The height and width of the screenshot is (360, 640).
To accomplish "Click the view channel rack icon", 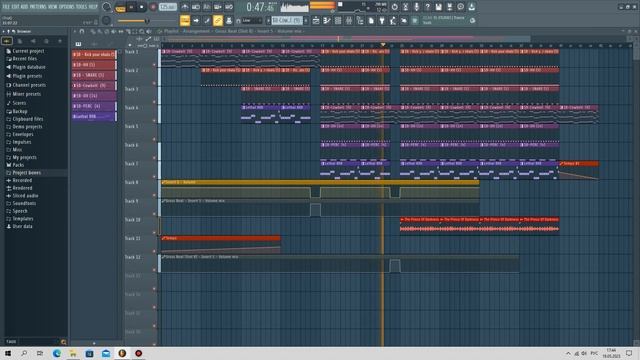I will pos(338,20).
